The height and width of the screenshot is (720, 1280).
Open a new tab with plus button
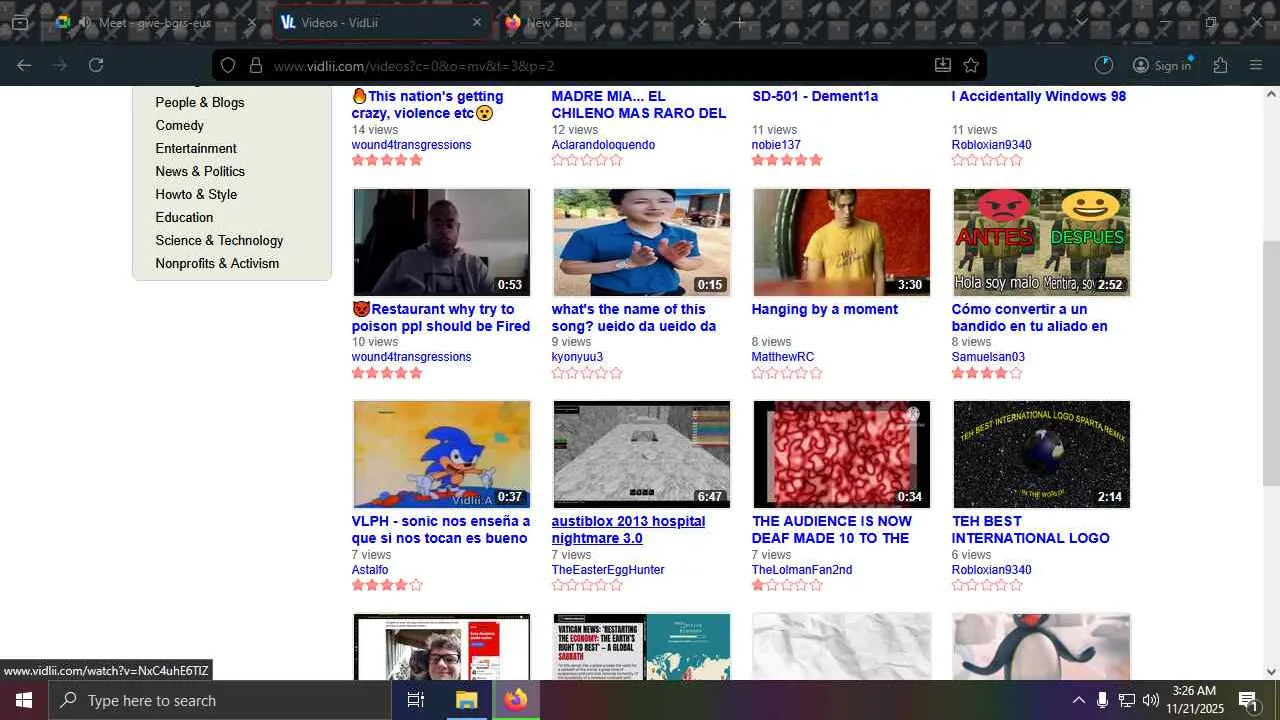click(x=740, y=22)
